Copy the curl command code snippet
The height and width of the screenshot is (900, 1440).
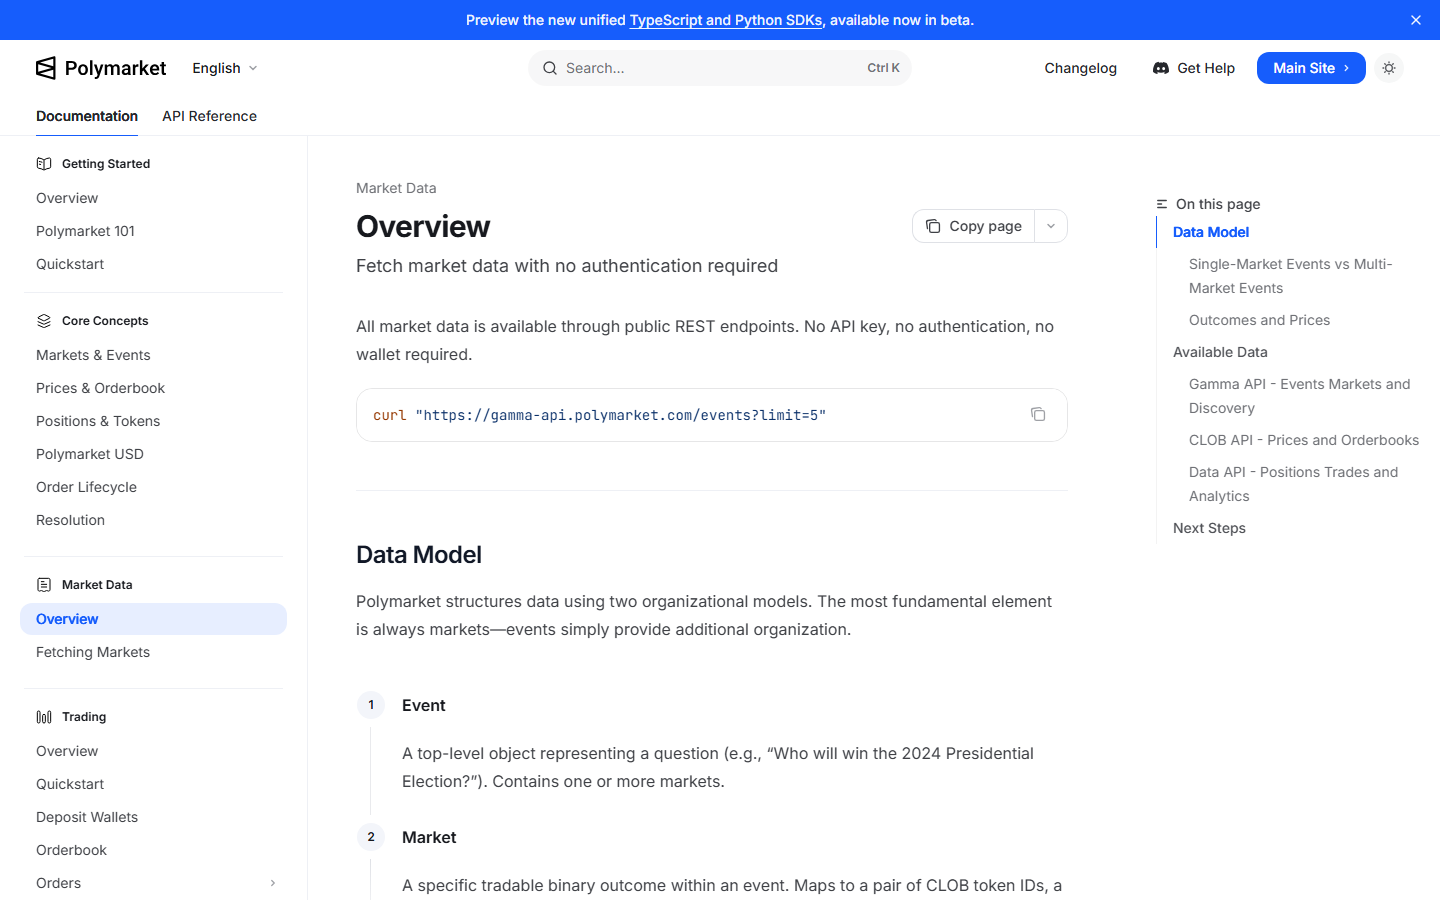[1038, 414]
